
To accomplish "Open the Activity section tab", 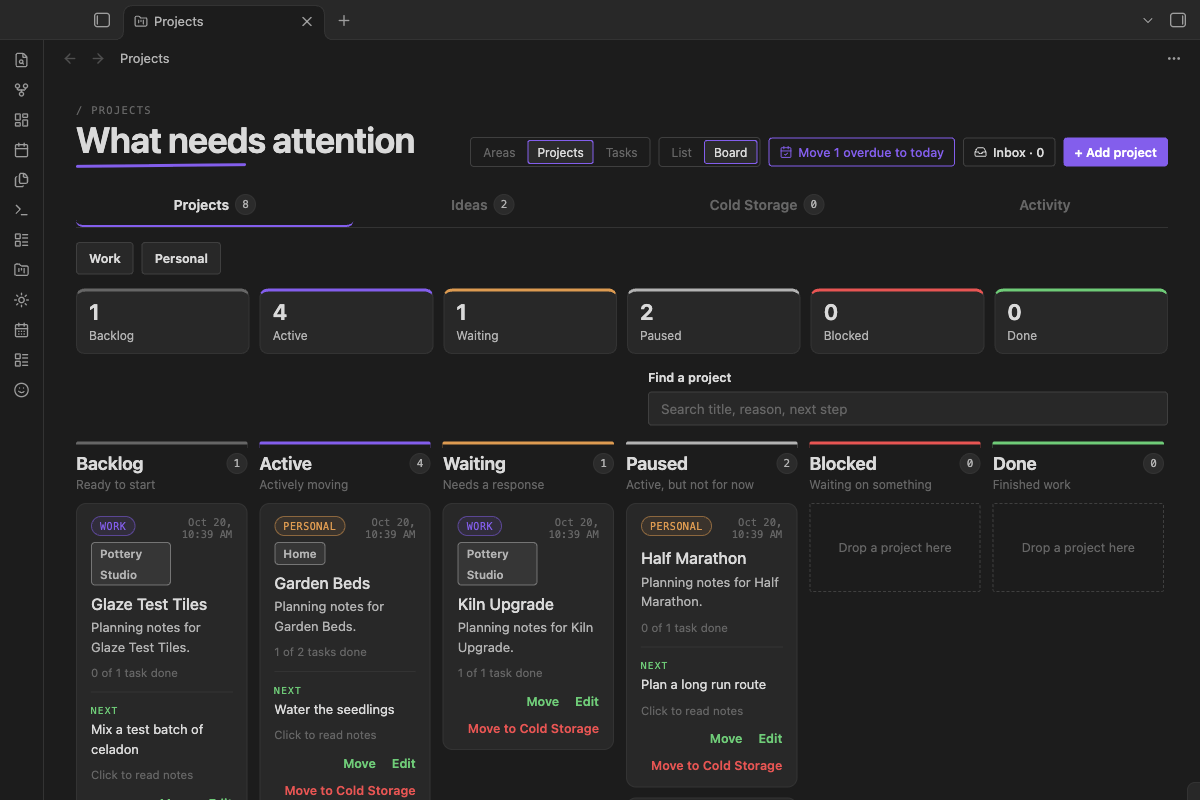I will tap(1044, 205).
